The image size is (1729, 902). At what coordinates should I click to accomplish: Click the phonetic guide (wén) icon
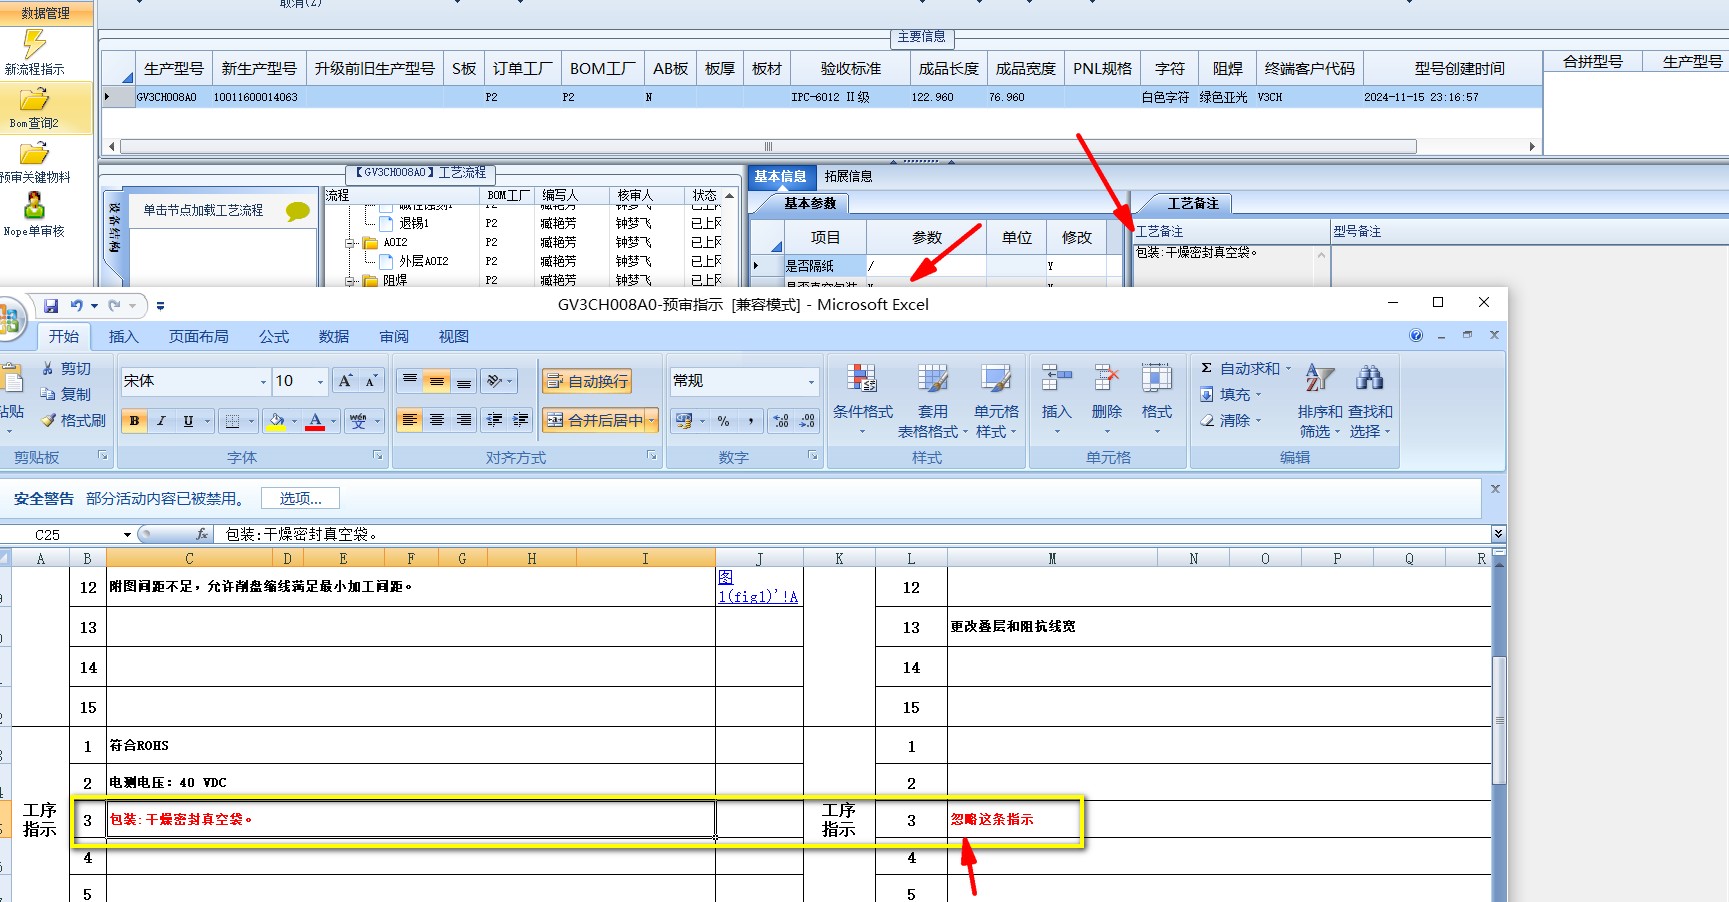click(x=358, y=421)
